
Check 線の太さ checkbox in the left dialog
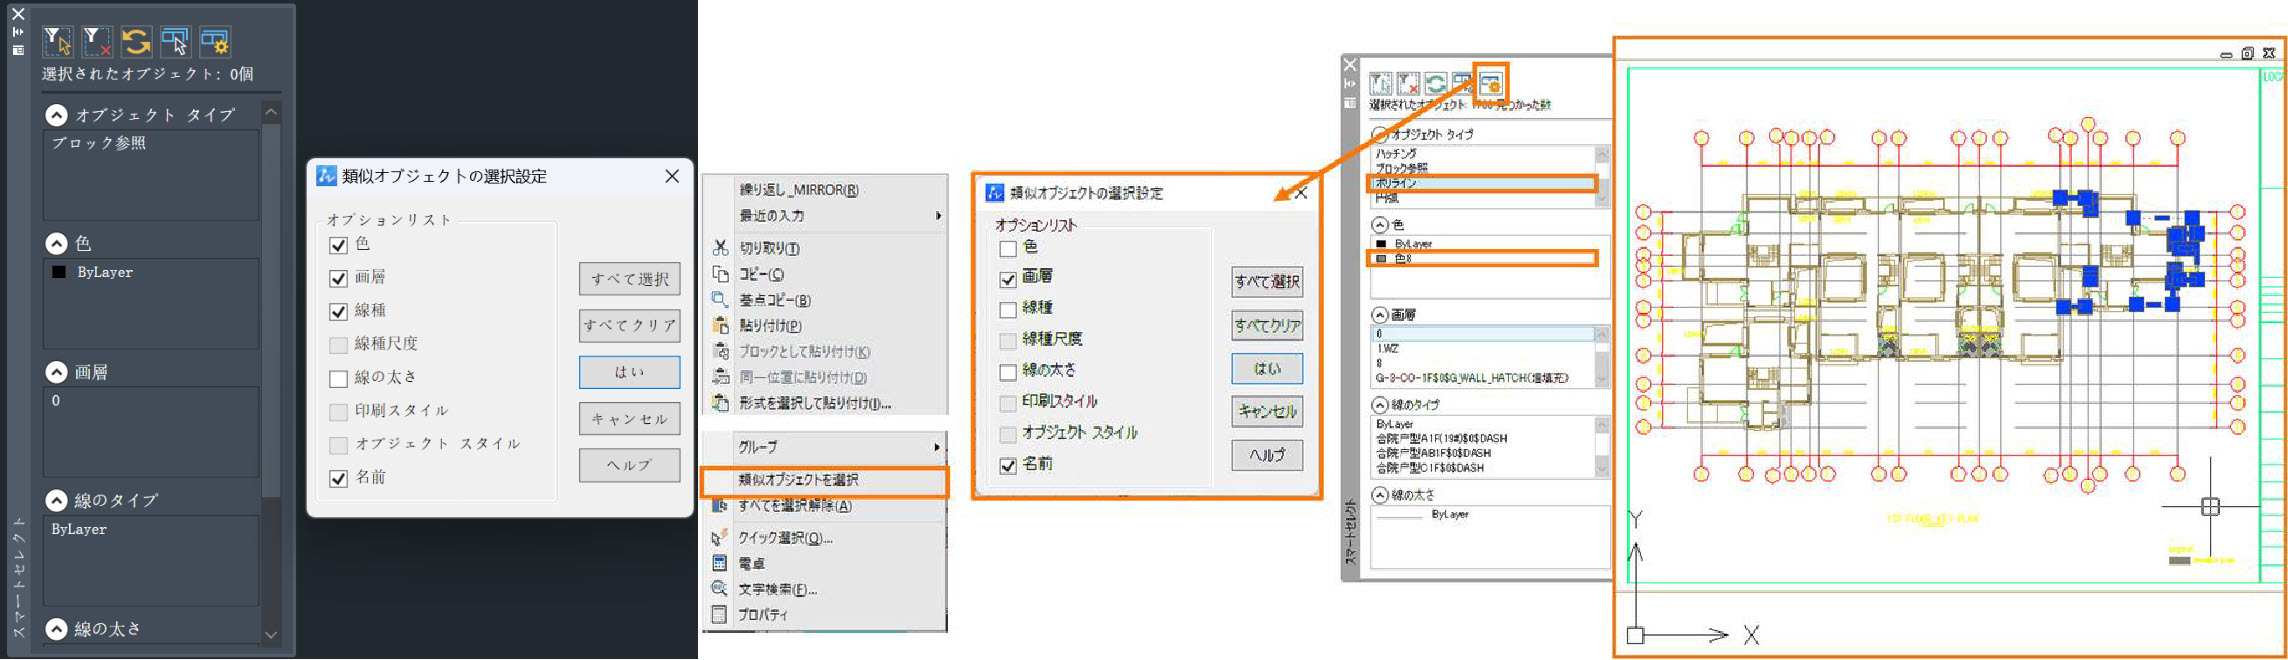pos(338,379)
